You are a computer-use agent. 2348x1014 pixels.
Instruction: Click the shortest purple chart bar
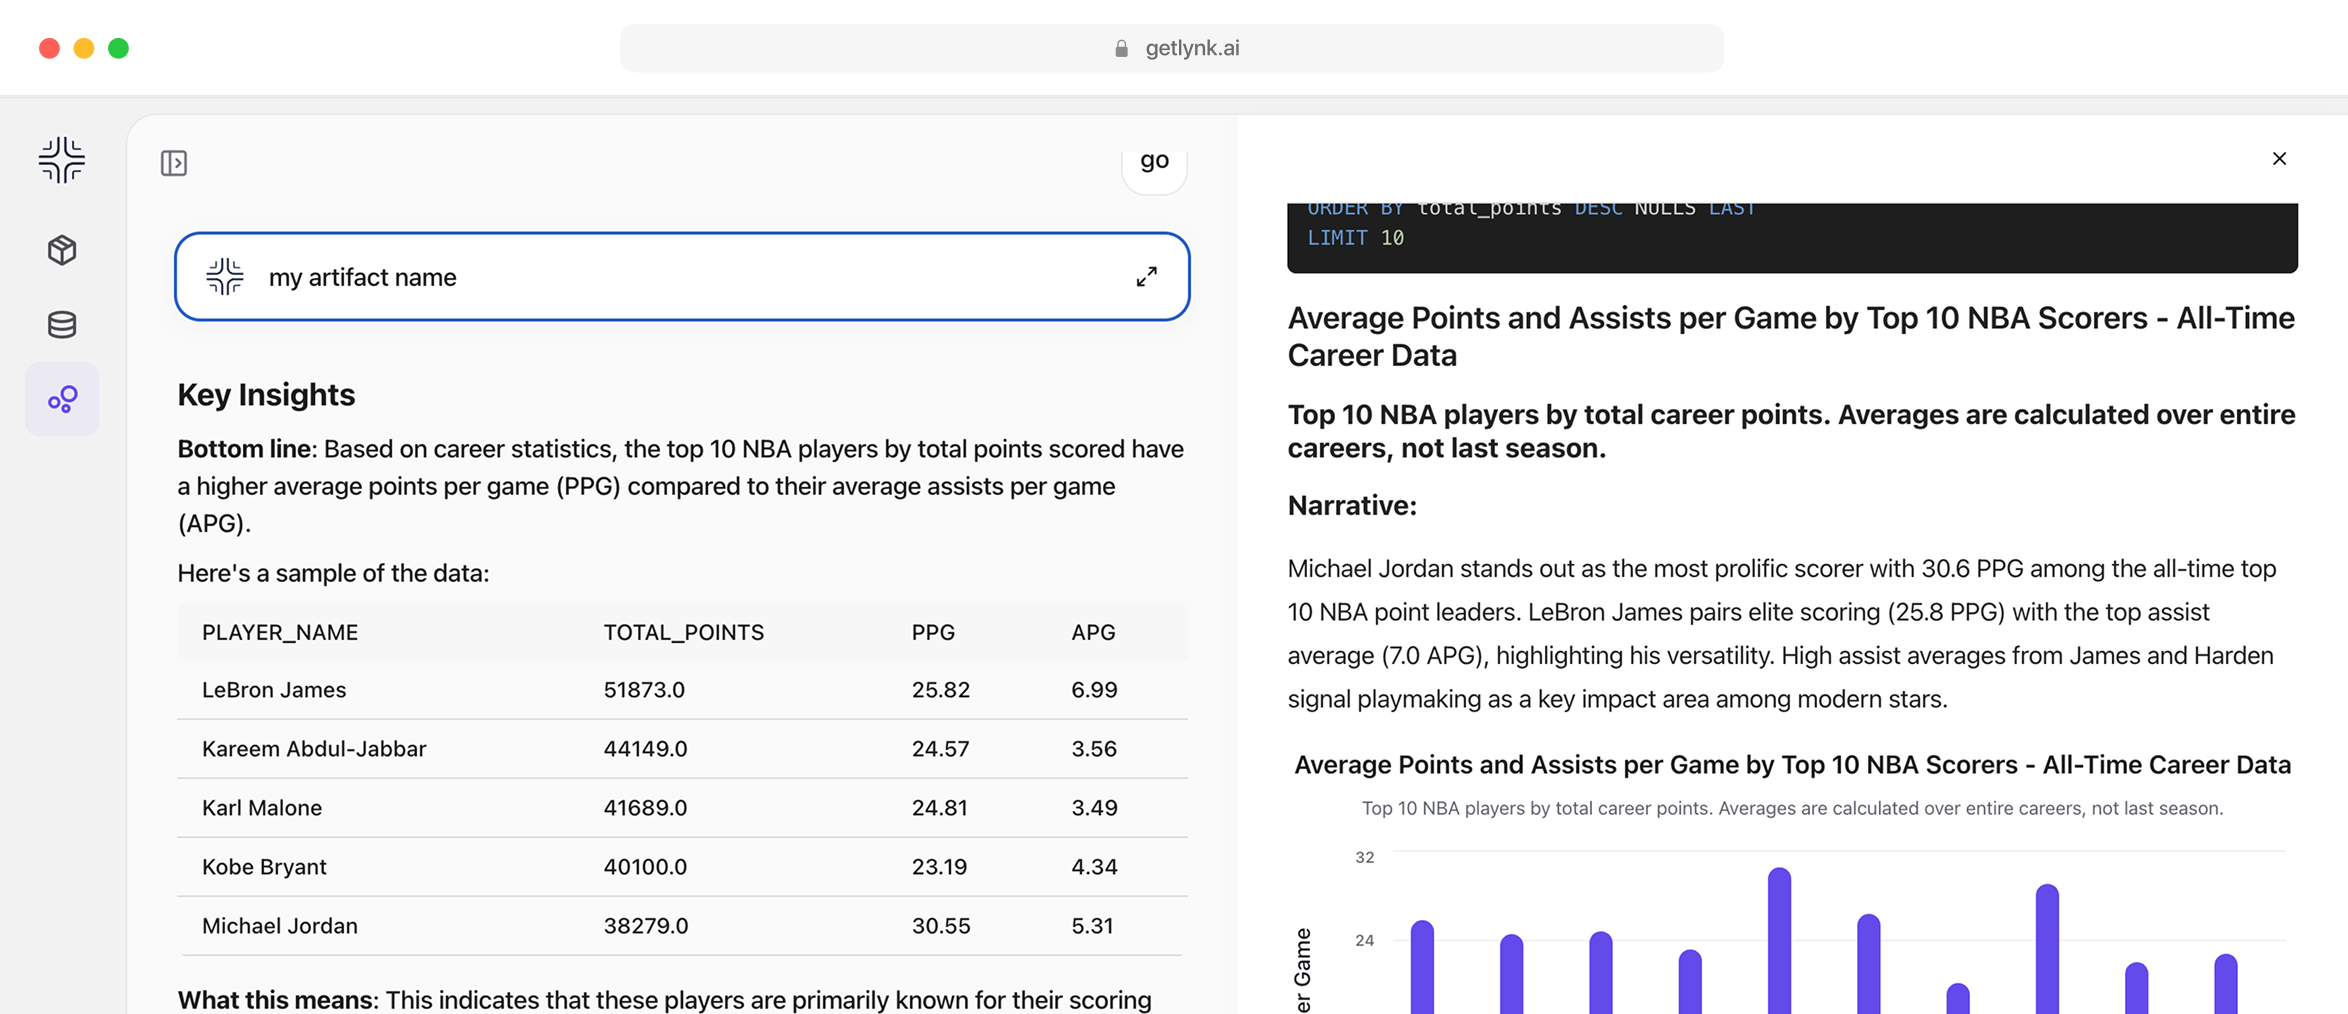[x=1958, y=999]
